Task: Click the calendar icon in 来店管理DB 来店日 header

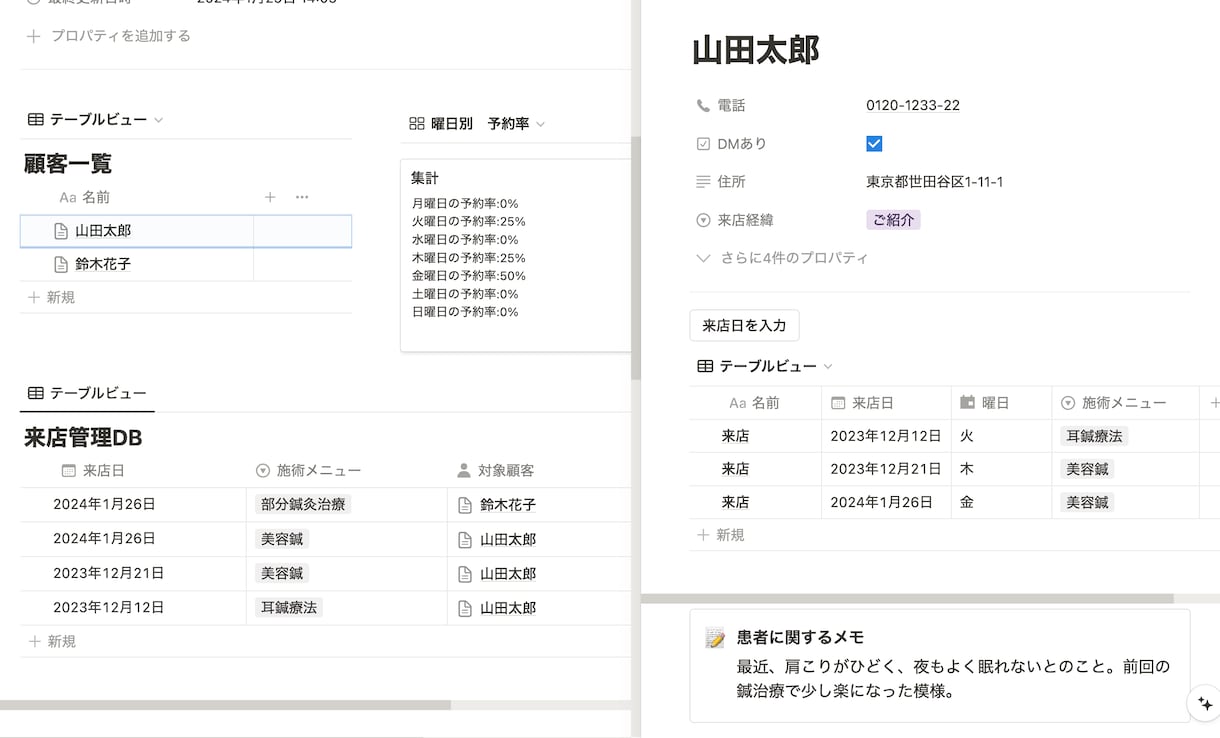Action: pyautogui.click(x=68, y=470)
